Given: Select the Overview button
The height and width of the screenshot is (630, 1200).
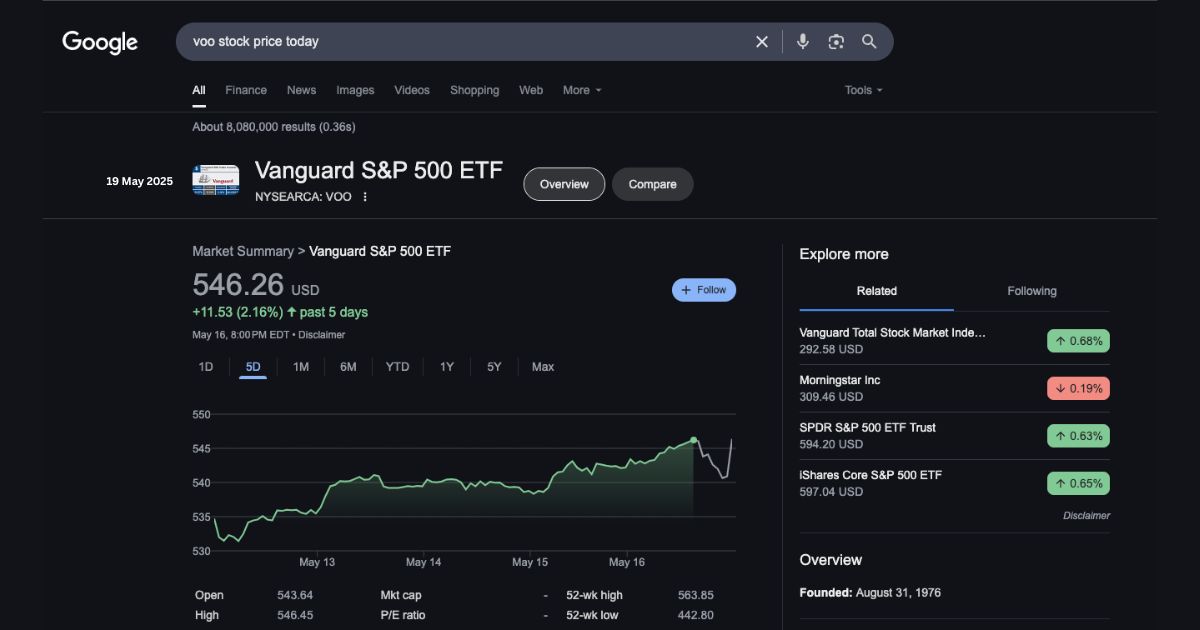Looking at the screenshot, I should click(563, 184).
